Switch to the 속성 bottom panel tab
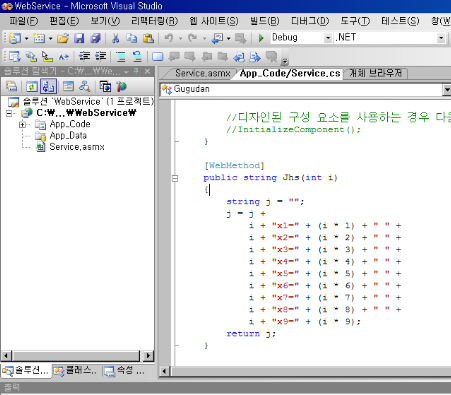The width and height of the screenshot is (451, 395). click(x=125, y=370)
